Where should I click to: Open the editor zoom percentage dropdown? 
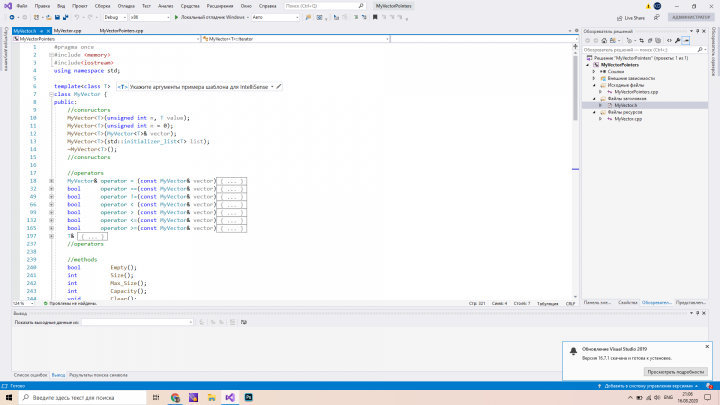click(x=23, y=304)
